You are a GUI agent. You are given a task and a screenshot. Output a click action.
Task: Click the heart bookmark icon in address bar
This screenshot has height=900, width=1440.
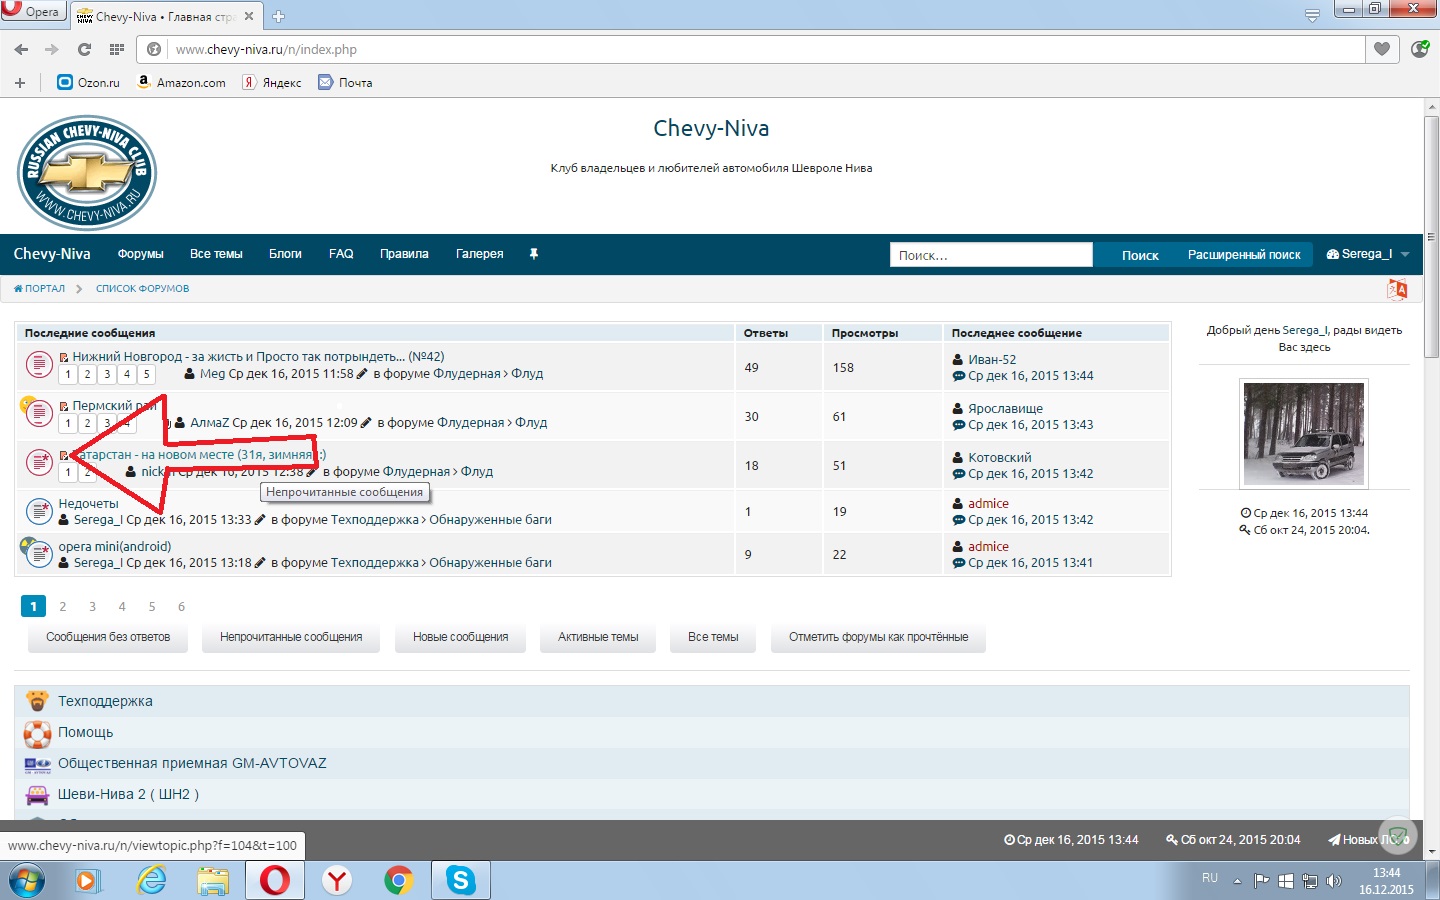click(1382, 49)
